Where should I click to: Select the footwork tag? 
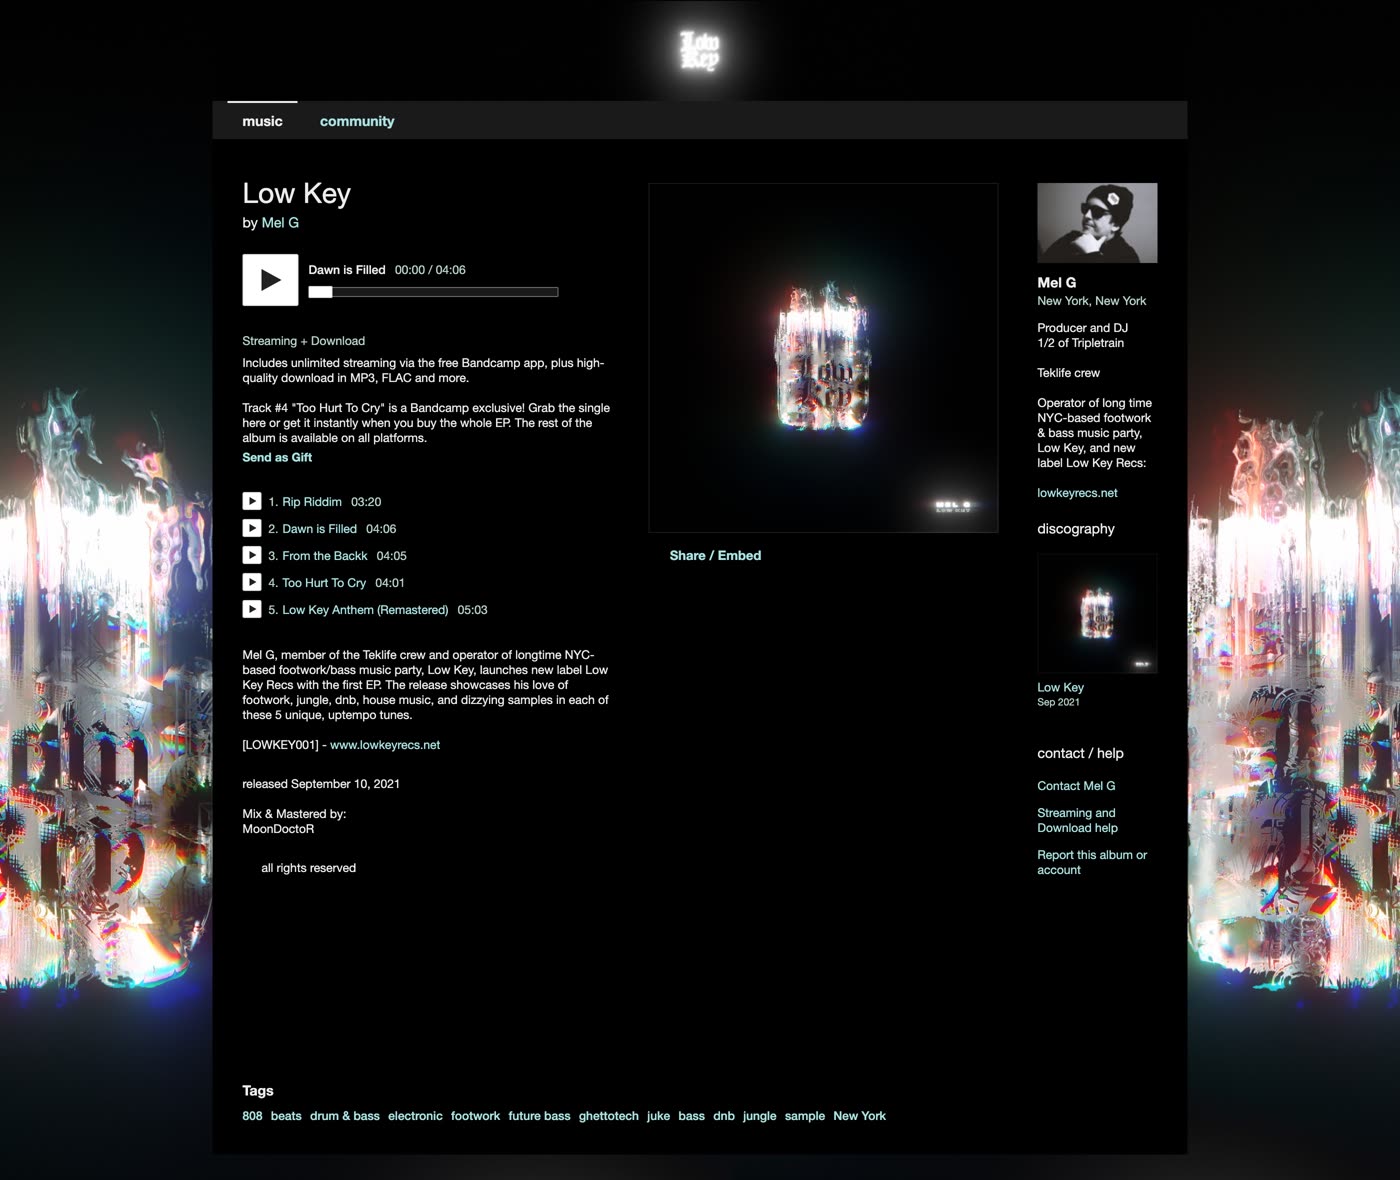(x=475, y=1116)
